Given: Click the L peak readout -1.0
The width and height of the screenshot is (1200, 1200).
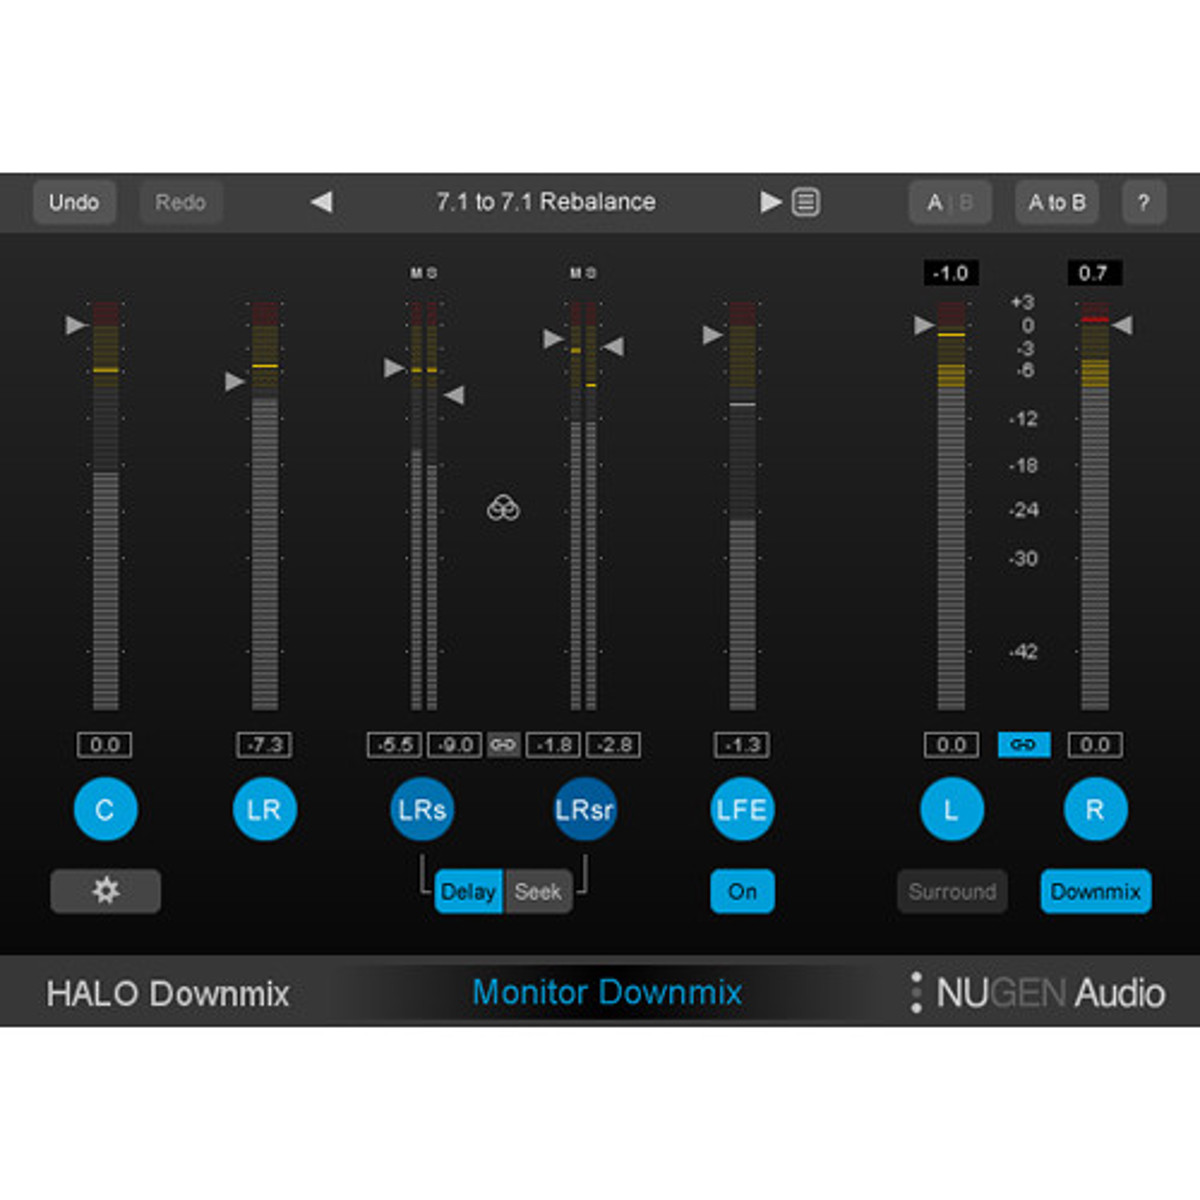Looking at the screenshot, I should coord(950,273).
